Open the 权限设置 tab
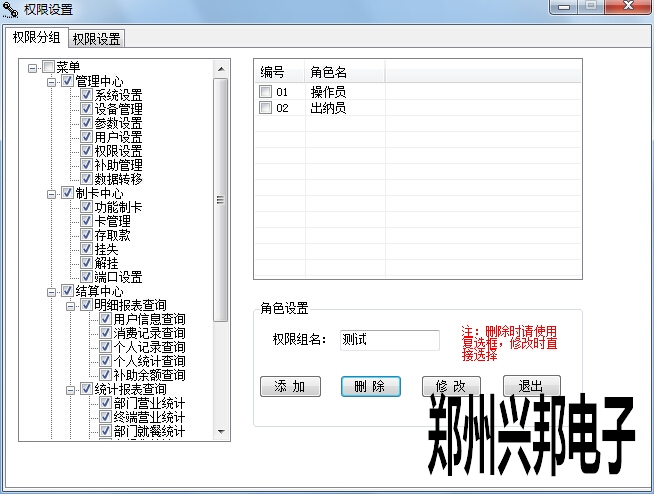Screen dimensions: 654x494 (97, 39)
